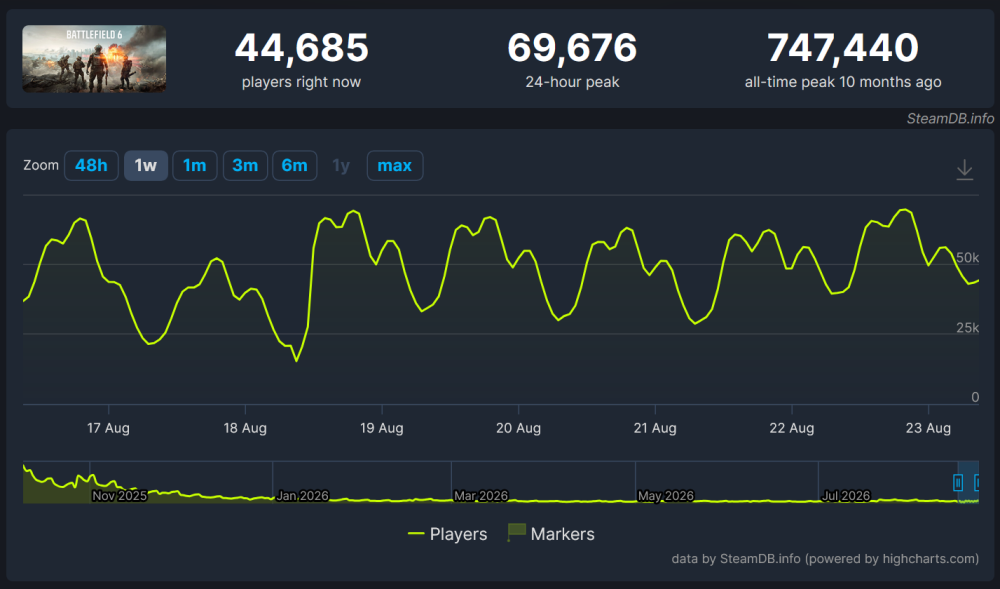
Task: Jump navigator to Jan 2026
Action: click(302, 495)
